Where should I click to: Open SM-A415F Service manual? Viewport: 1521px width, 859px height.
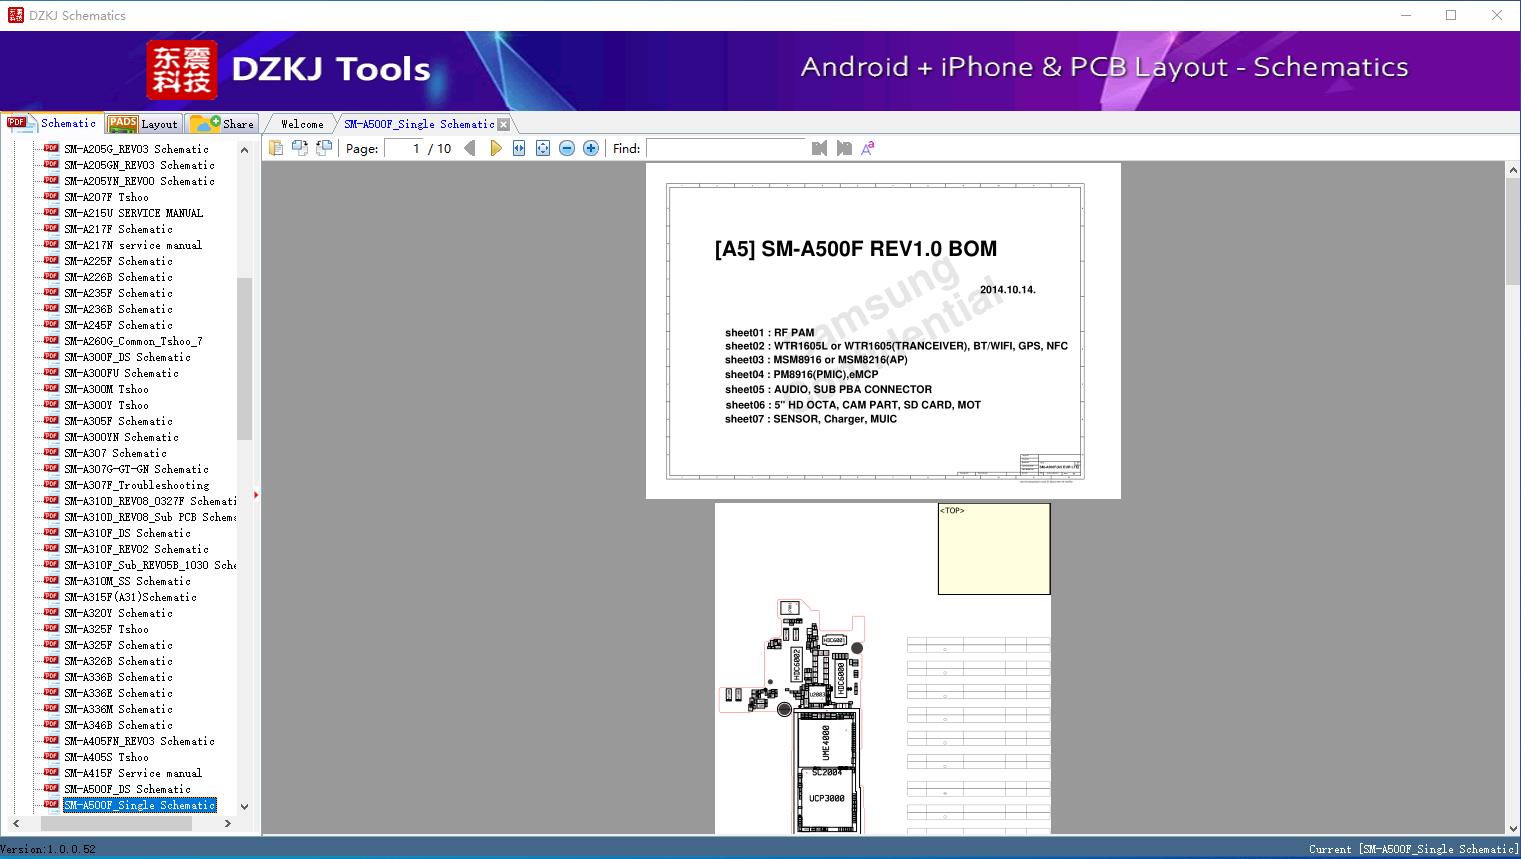pyautogui.click(x=133, y=773)
